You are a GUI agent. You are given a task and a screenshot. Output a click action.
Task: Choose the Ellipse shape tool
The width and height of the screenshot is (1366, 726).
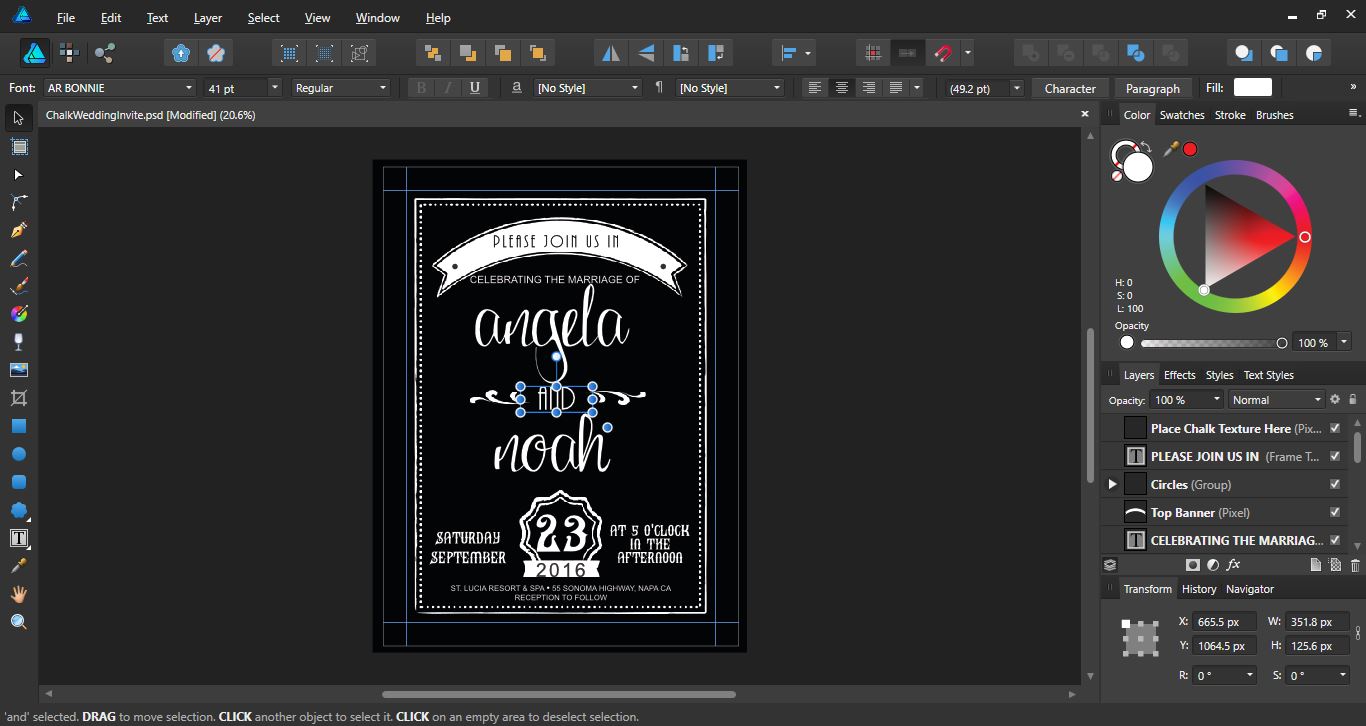[x=18, y=454]
